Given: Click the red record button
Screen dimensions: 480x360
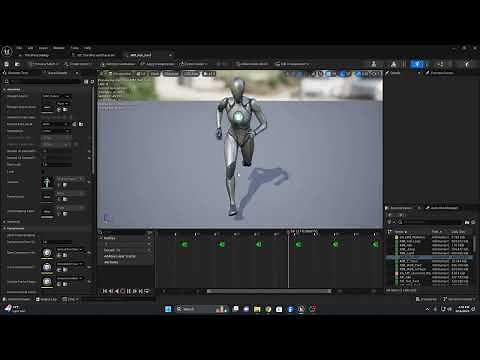Looking at the screenshot, I should (x=123, y=291).
